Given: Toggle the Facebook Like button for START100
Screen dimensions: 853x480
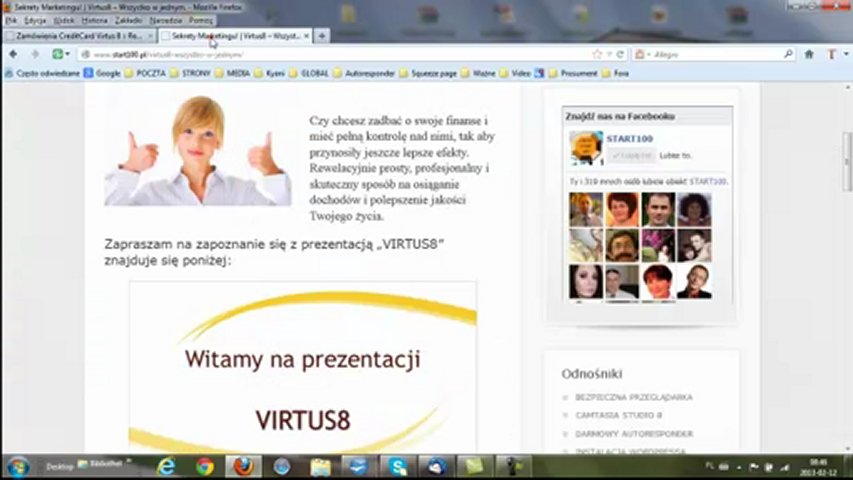Looking at the screenshot, I should (632, 155).
